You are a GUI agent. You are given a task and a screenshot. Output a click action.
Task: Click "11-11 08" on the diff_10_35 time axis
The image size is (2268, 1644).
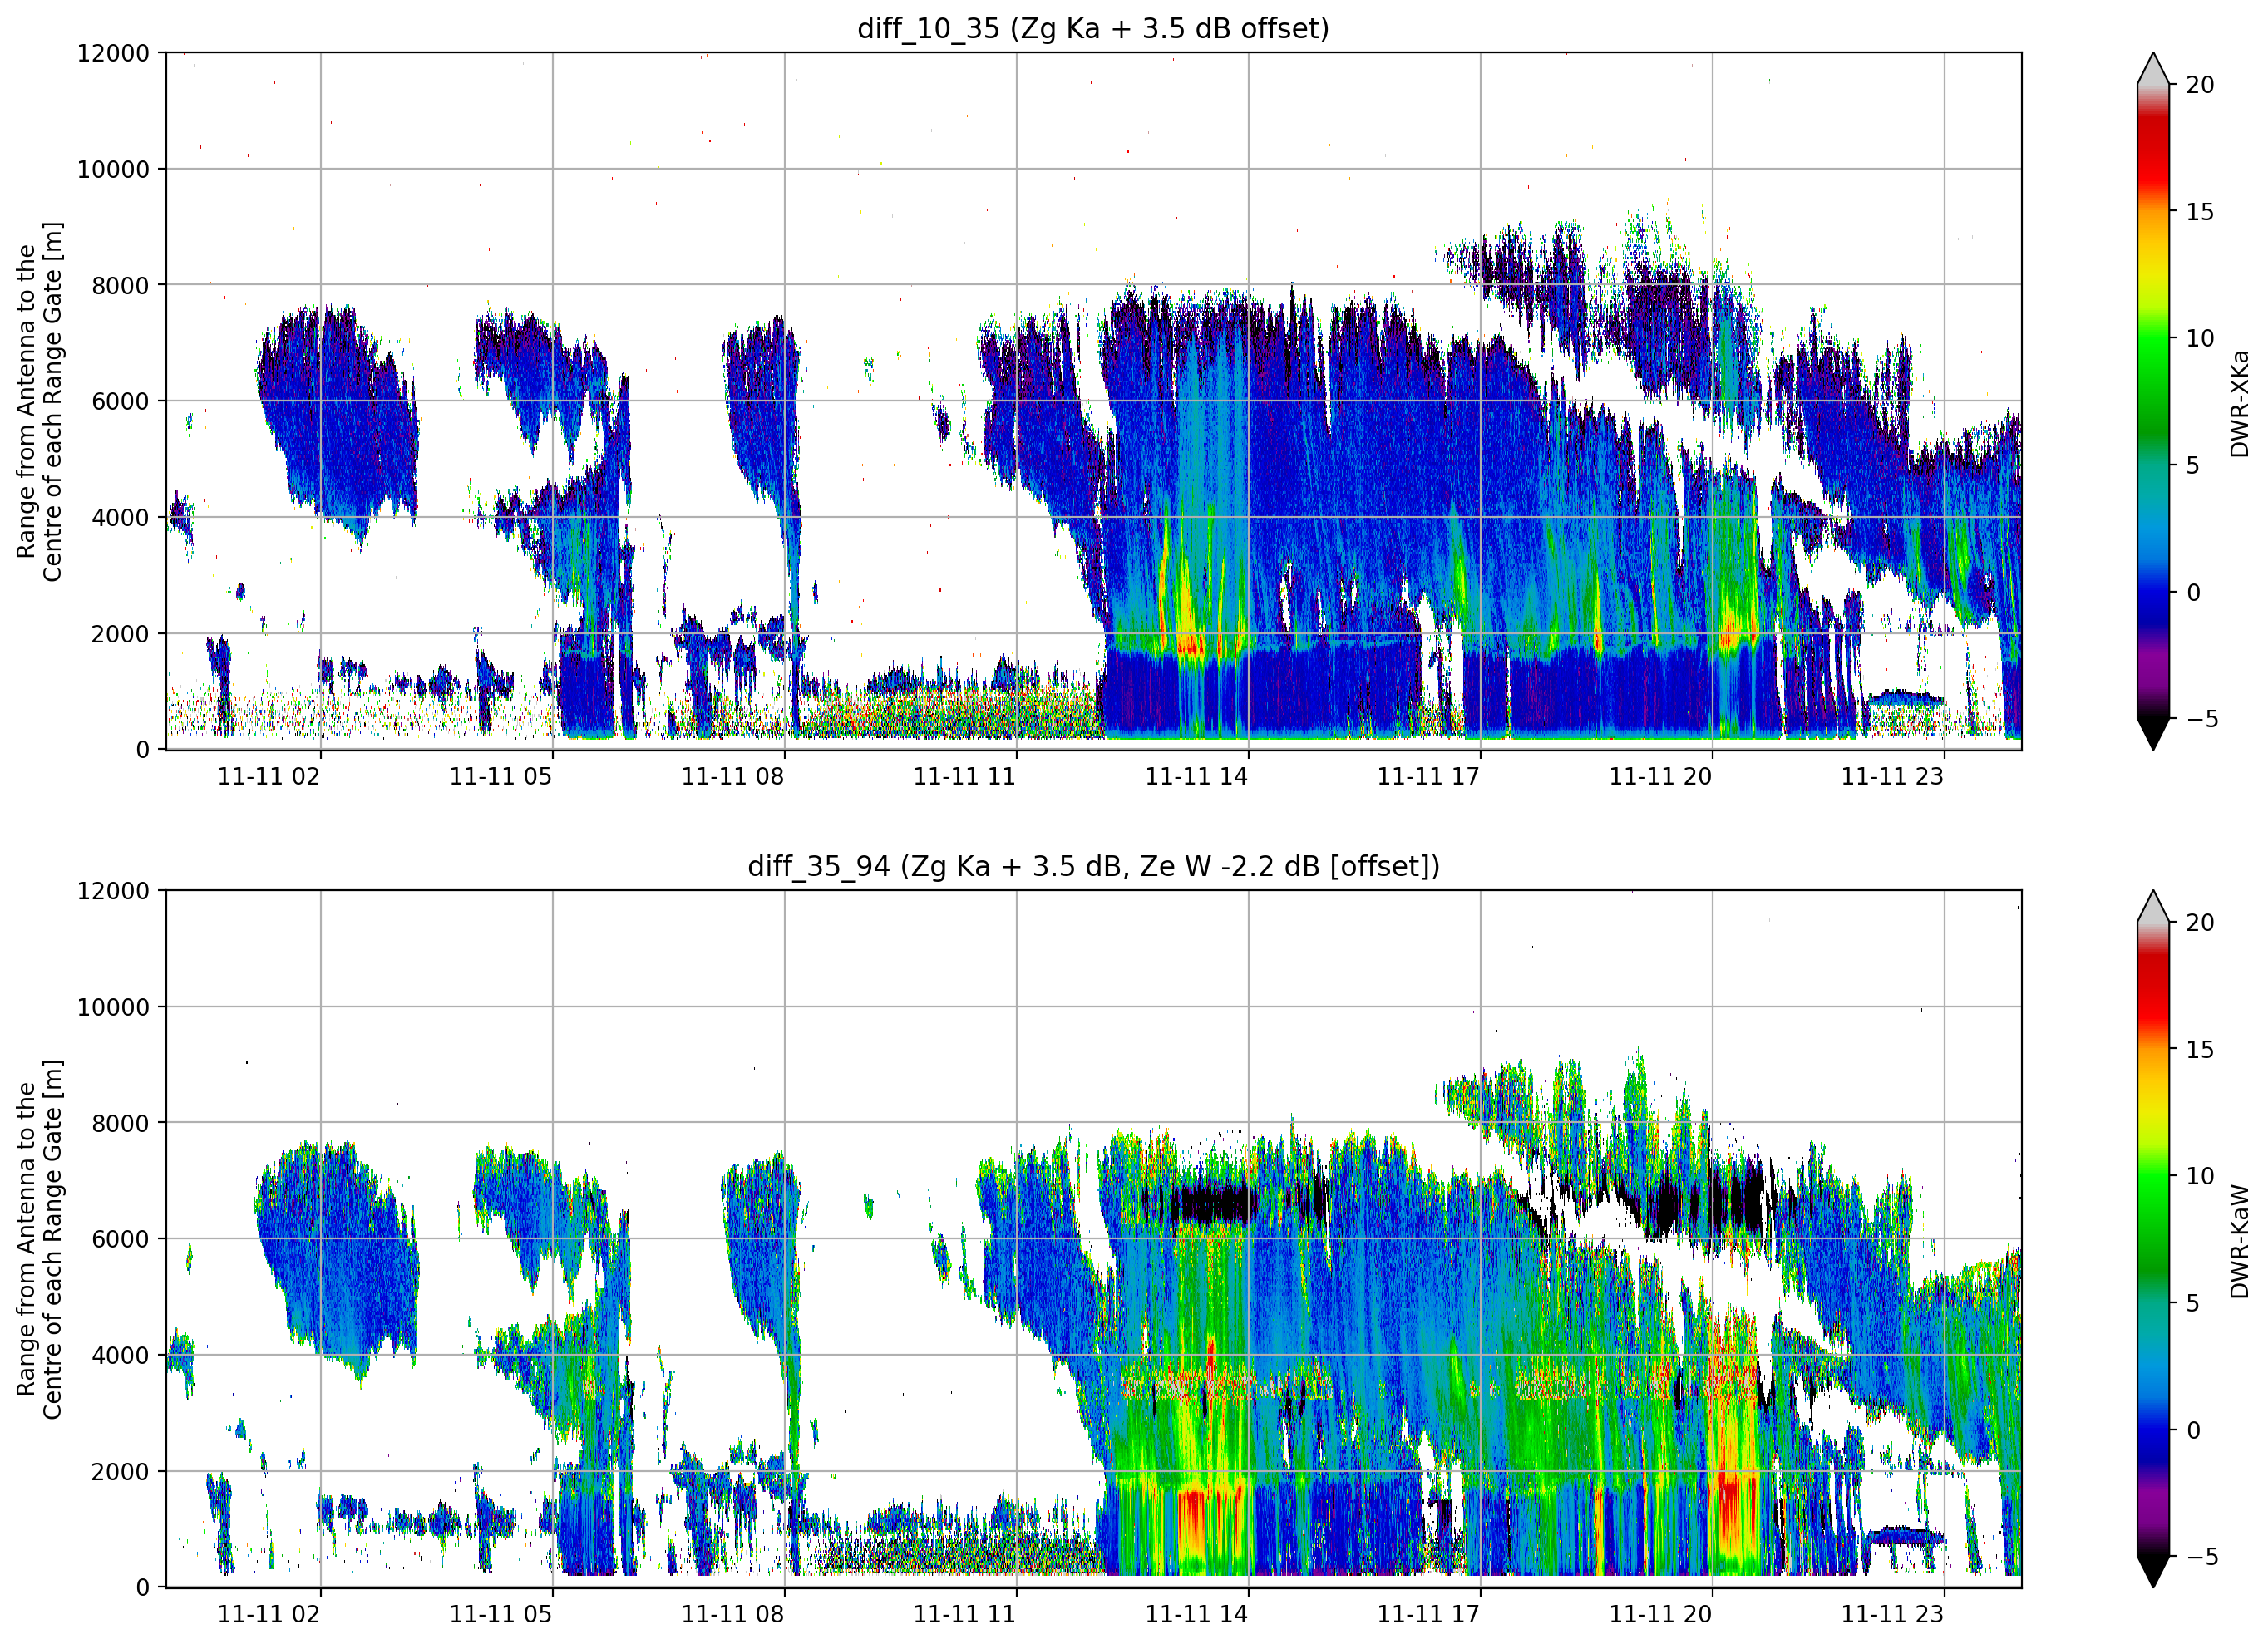pos(733,777)
